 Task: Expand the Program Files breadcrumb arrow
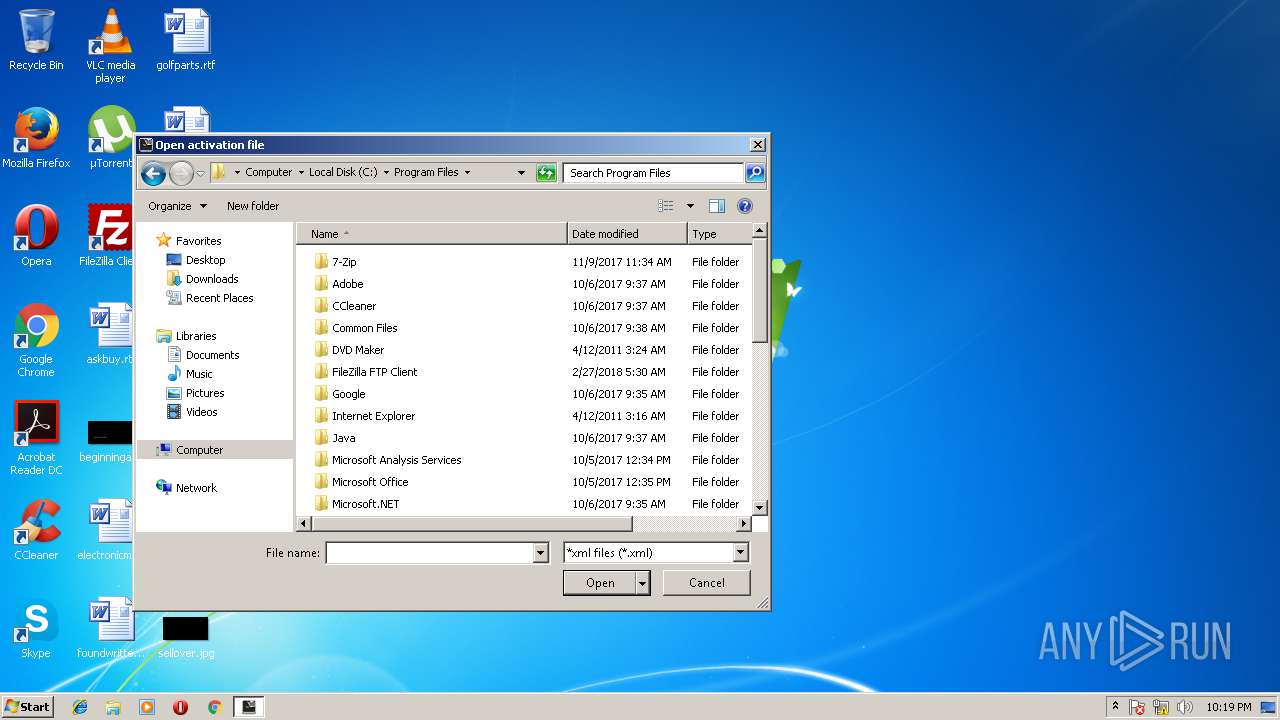pyautogui.click(x=467, y=173)
